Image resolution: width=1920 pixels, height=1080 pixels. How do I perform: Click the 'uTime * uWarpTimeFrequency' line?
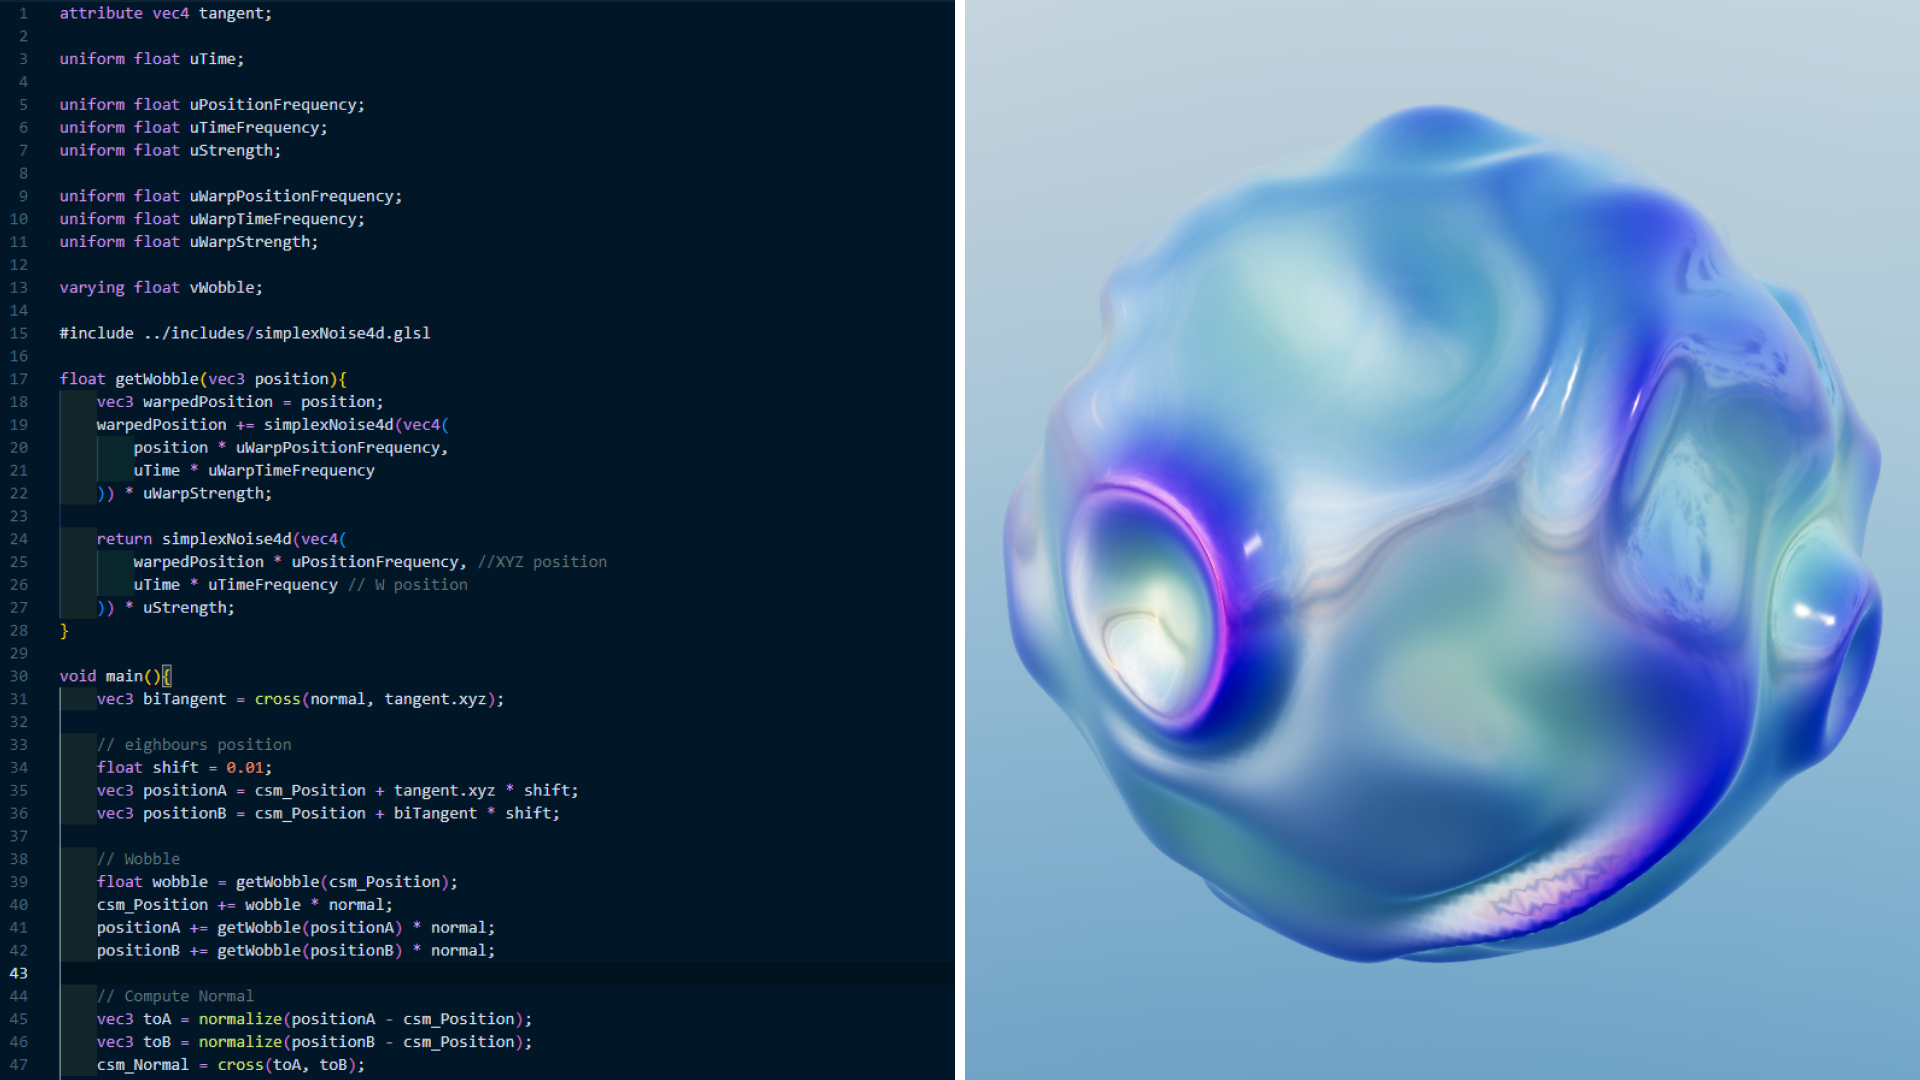pos(254,471)
